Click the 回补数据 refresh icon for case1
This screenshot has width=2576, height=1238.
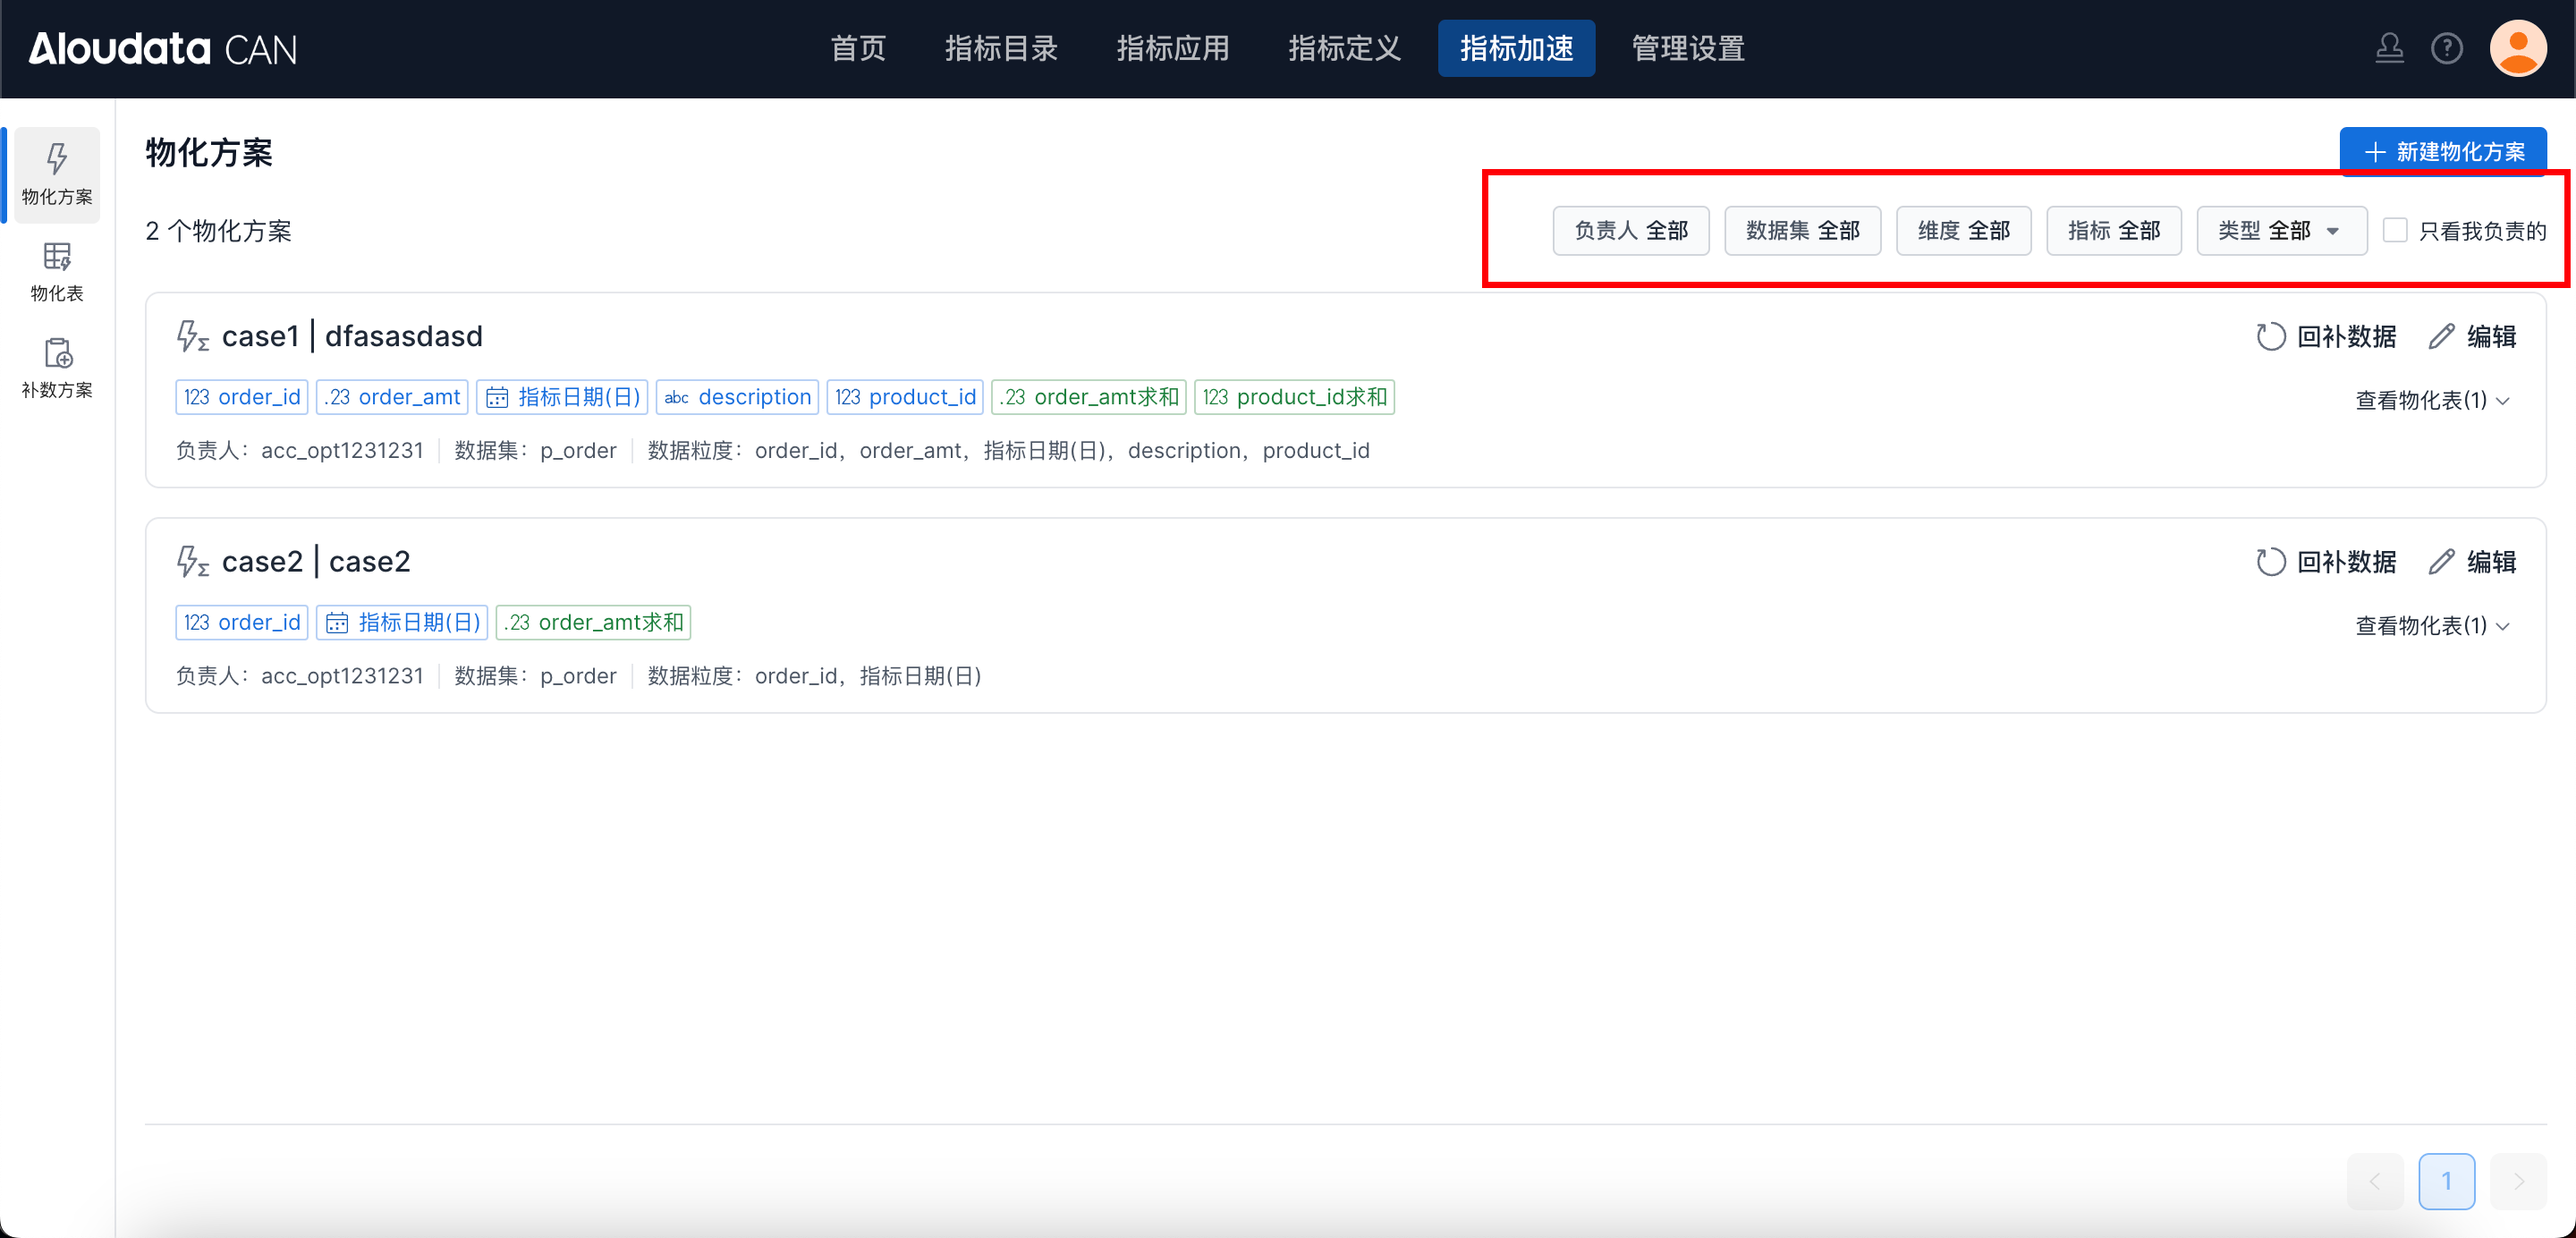click(x=2270, y=337)
